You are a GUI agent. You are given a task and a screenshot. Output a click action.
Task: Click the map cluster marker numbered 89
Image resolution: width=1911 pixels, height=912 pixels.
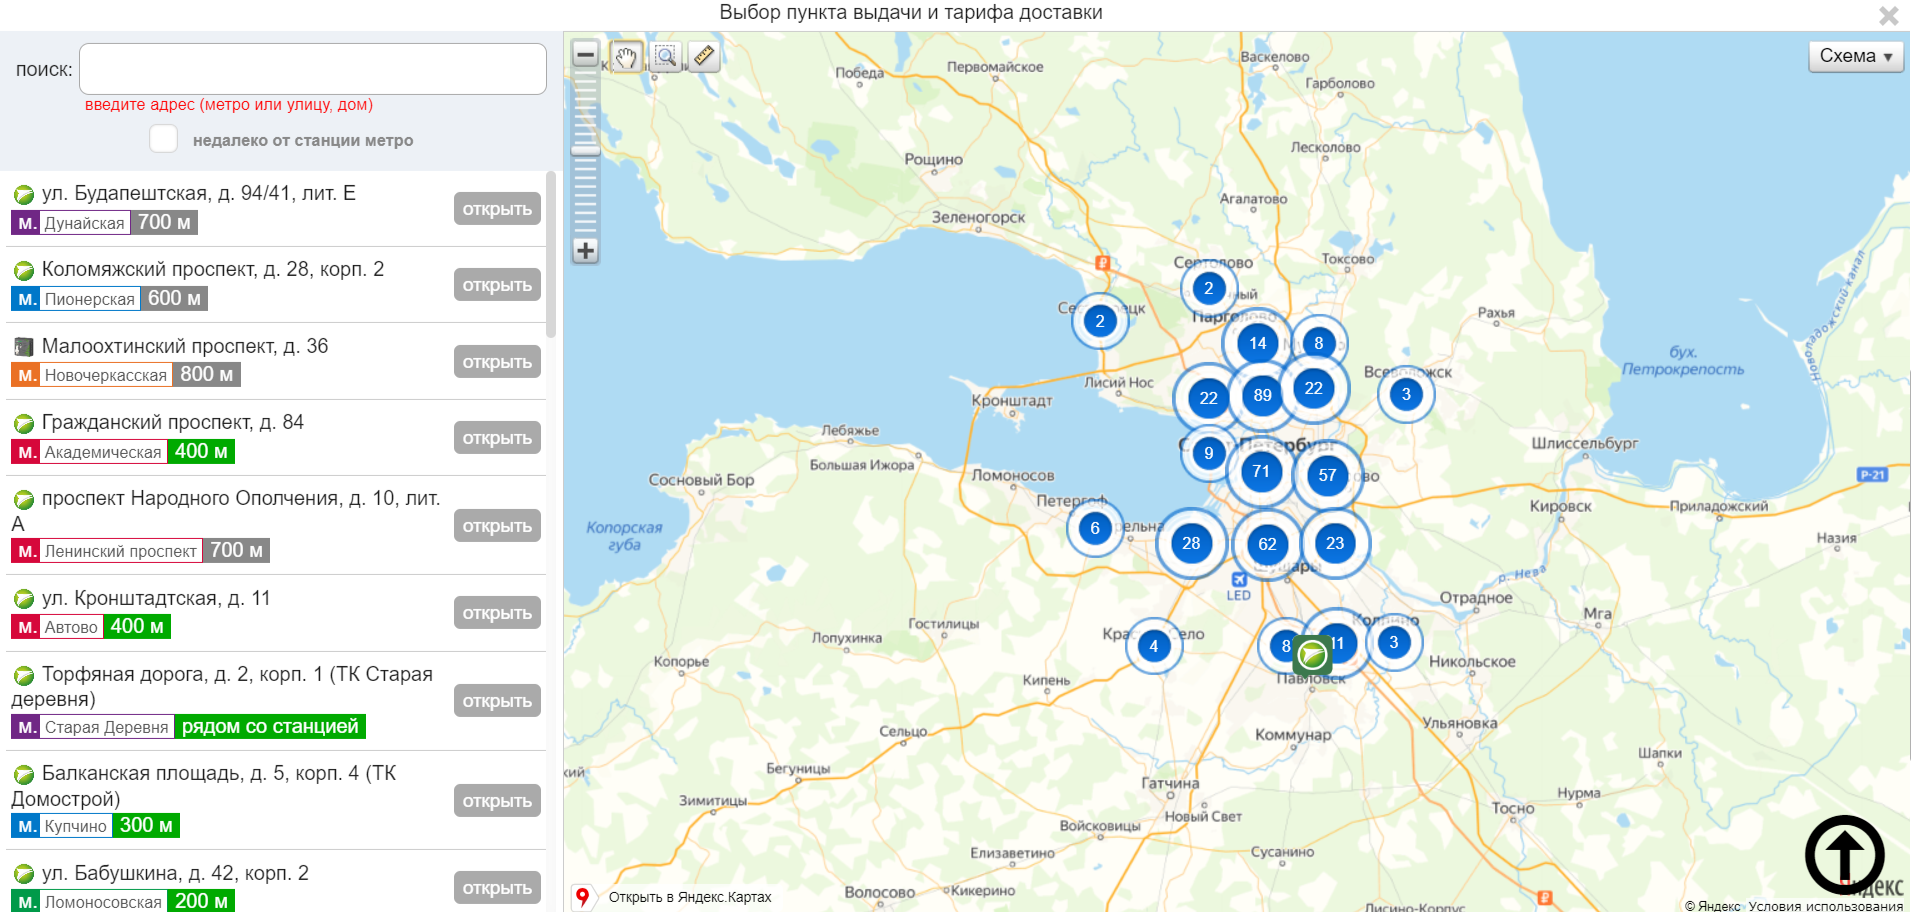(1262, 395)
